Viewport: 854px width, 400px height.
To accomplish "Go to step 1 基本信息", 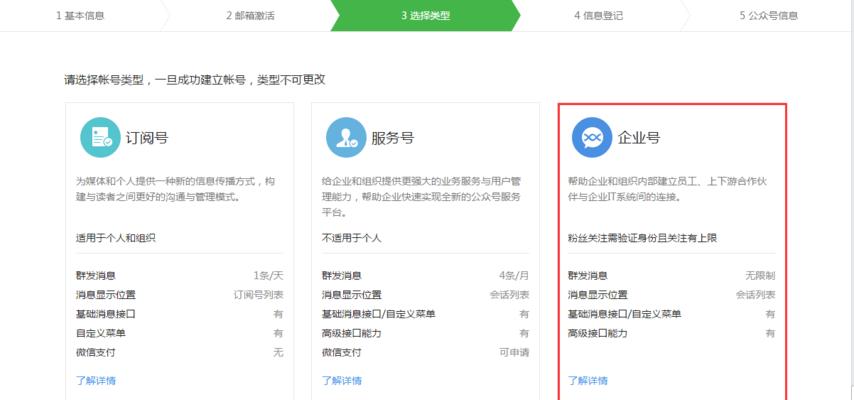I will (x=80, y=16).
